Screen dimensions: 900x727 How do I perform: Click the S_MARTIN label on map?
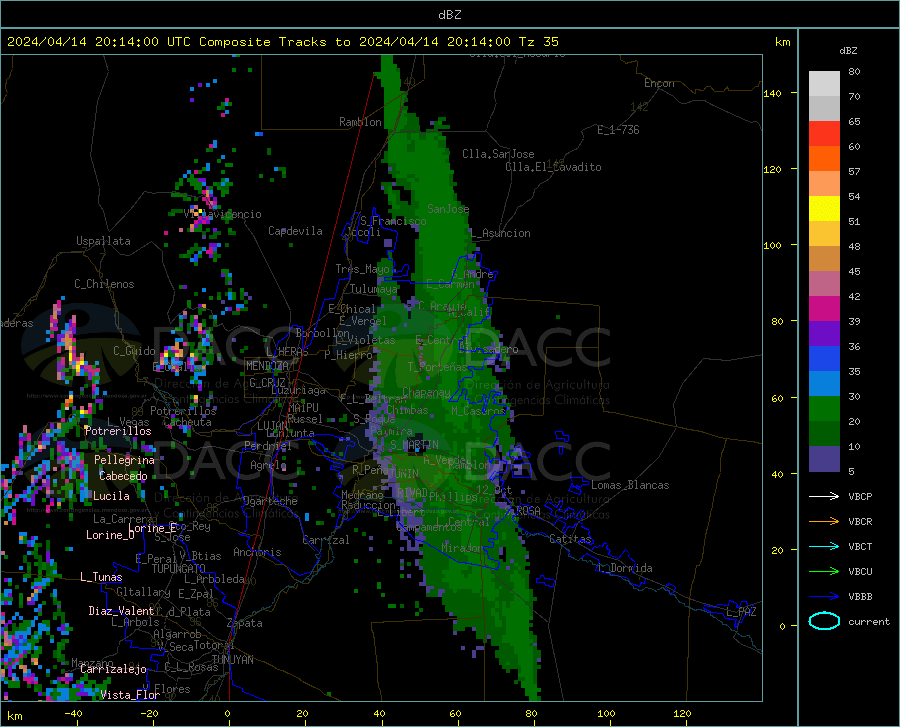414,445
